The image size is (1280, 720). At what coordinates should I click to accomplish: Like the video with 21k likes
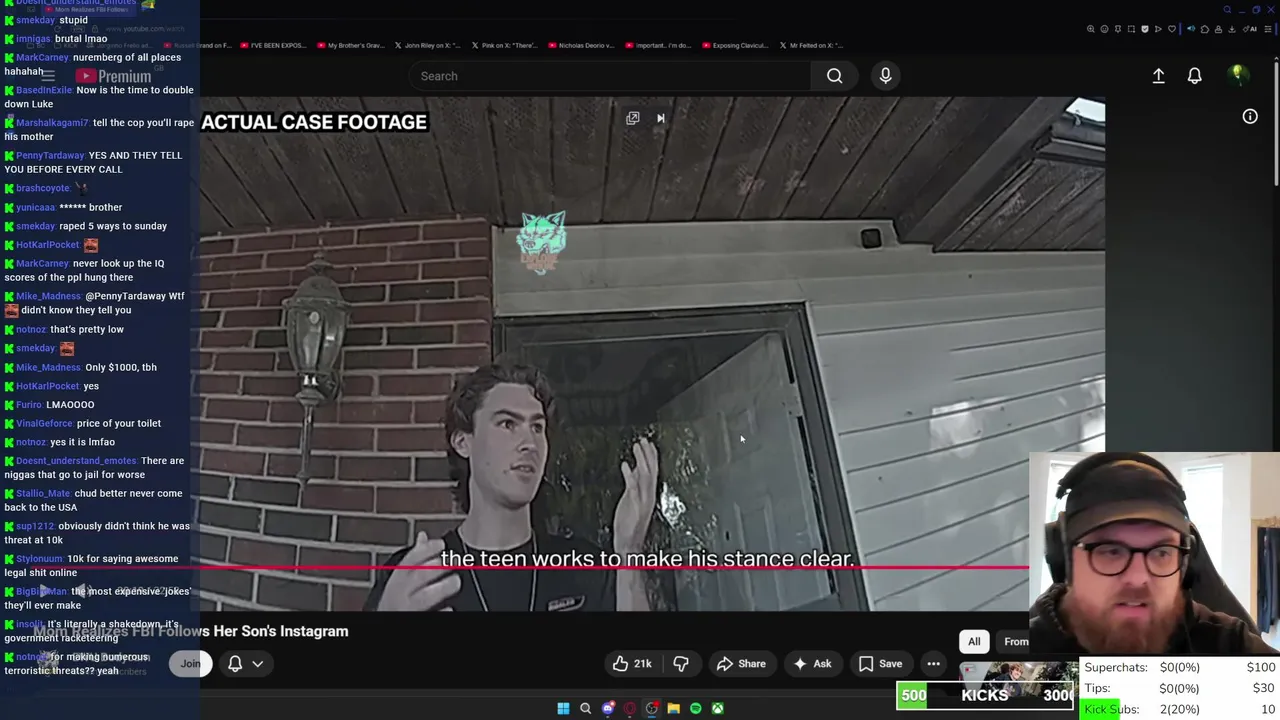(x=632, y=664)
